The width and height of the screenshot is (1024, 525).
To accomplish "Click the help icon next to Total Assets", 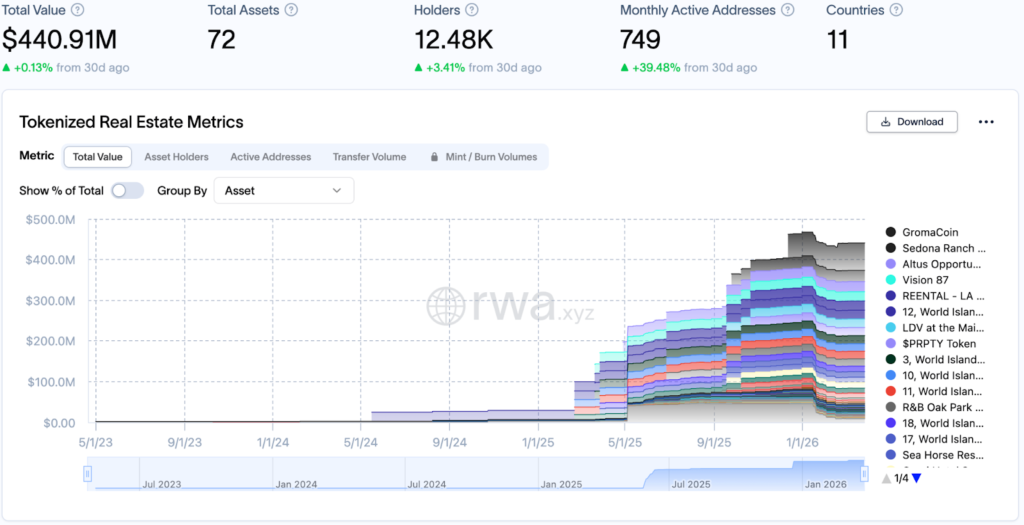I will 291,10.
